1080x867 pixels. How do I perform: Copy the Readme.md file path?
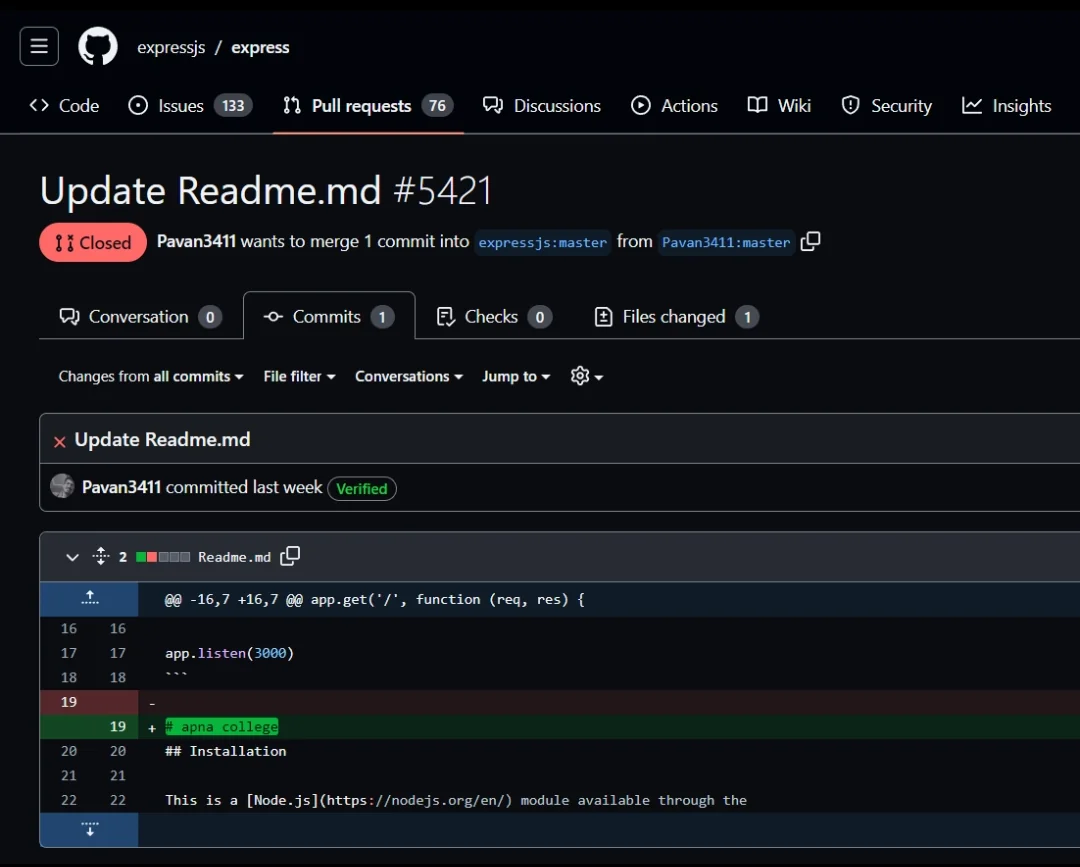coord(290,556)
